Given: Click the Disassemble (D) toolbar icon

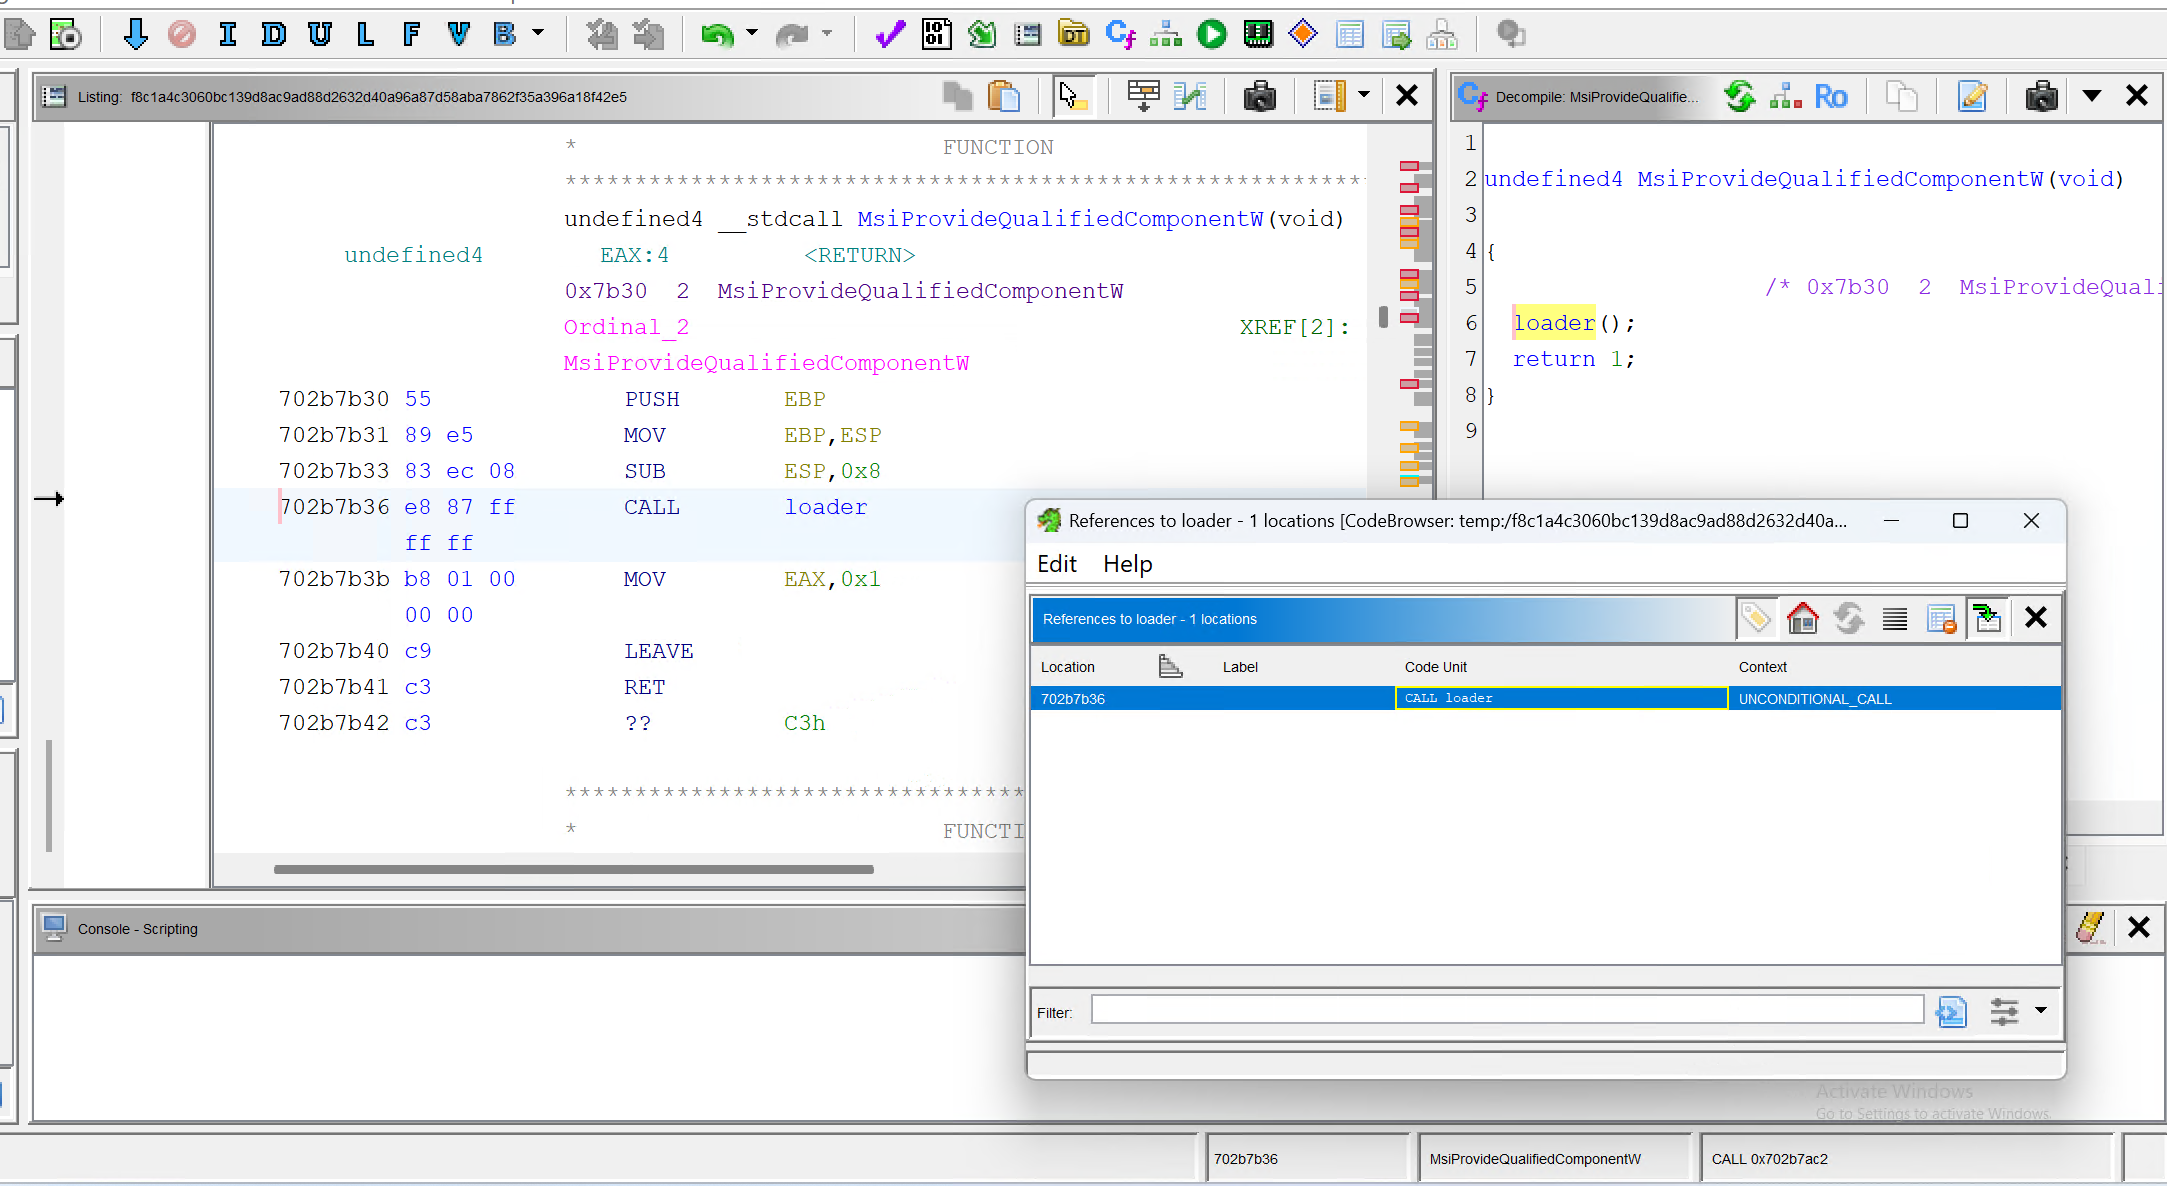Looking at the screenshot, I should [273, 35].
